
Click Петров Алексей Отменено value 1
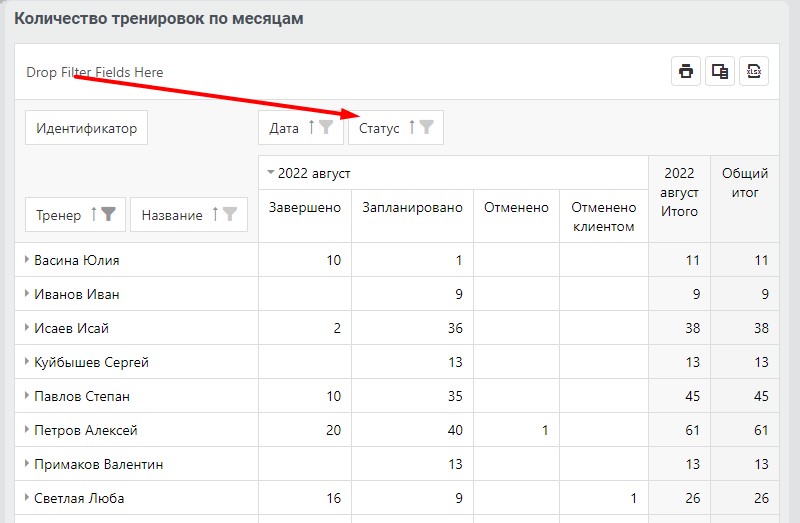coord(545,430)
